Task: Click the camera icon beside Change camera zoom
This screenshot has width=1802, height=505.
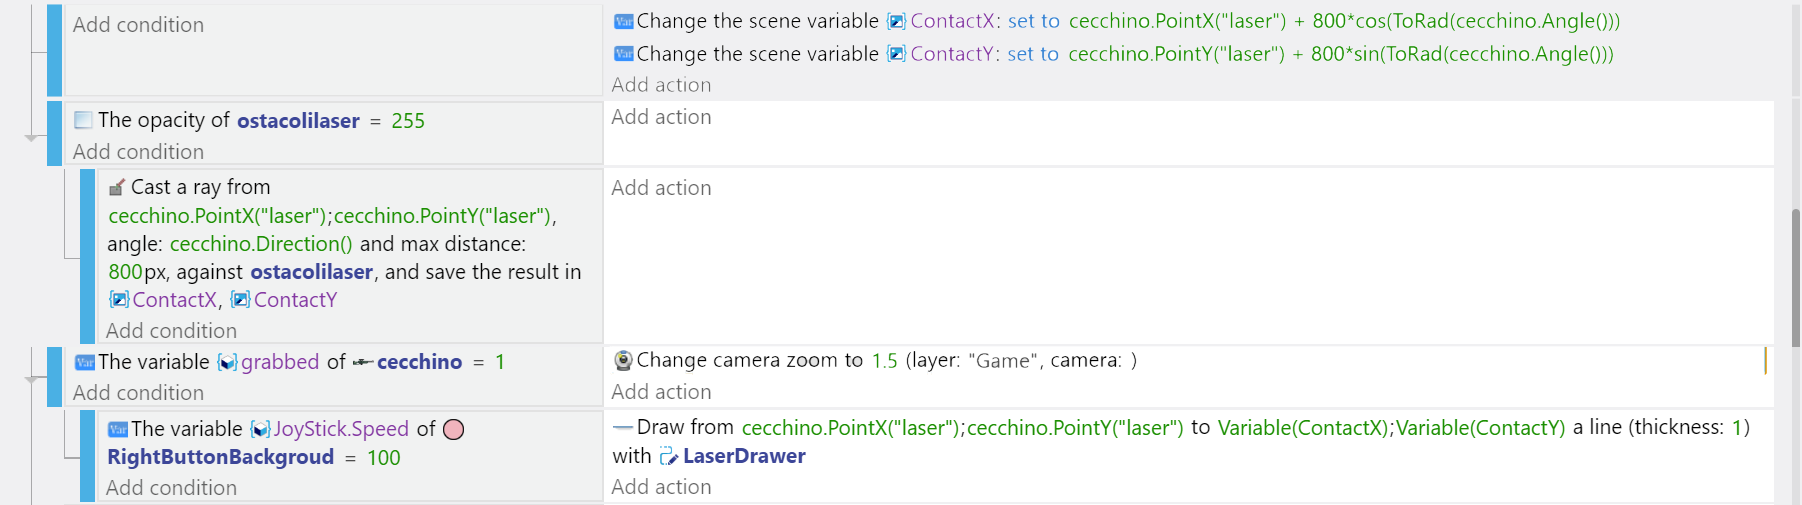Action: click(x=623, y=360)
